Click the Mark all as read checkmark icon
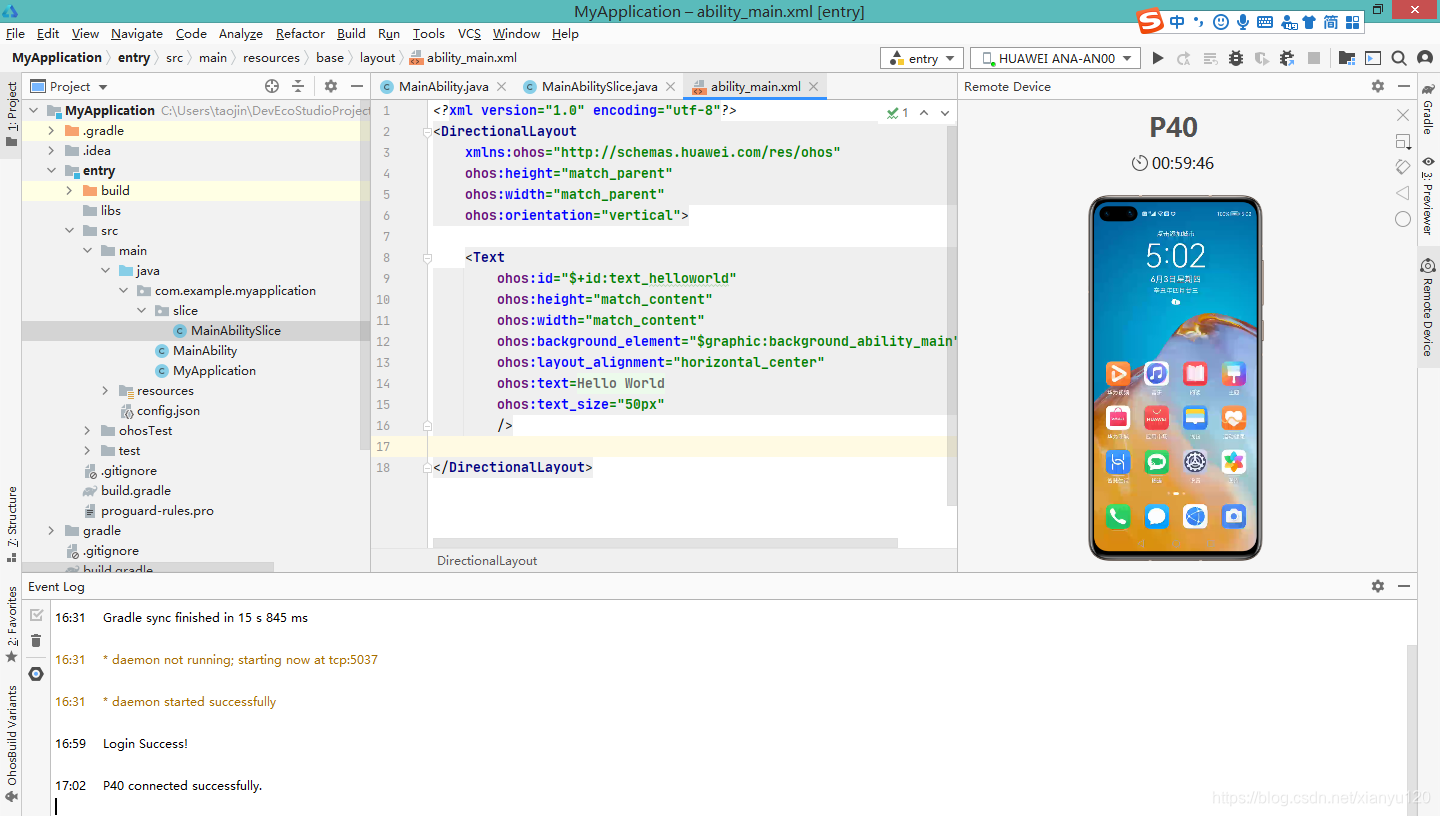The image size is (1440, 816). click(36, 615)
